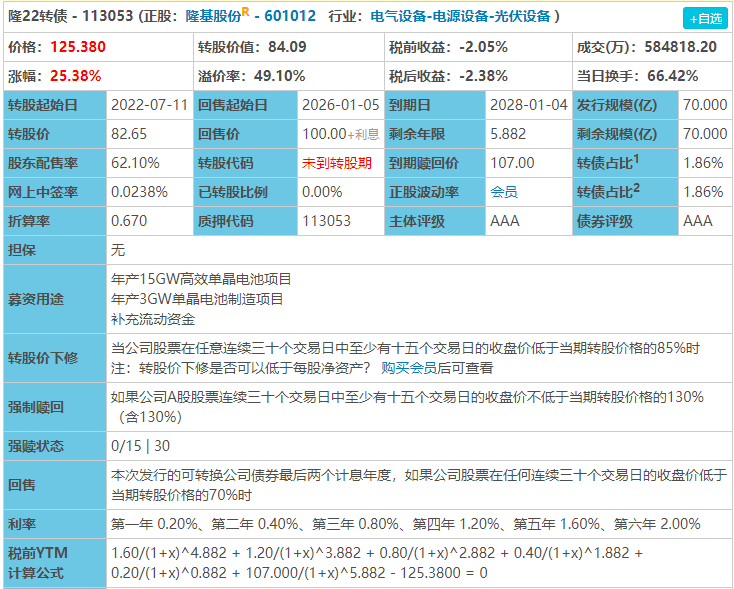The height and width of the screenshot is (589, 734).
Task: Click the R marker beside 隆基股份
Action: [x=246, y=12]
